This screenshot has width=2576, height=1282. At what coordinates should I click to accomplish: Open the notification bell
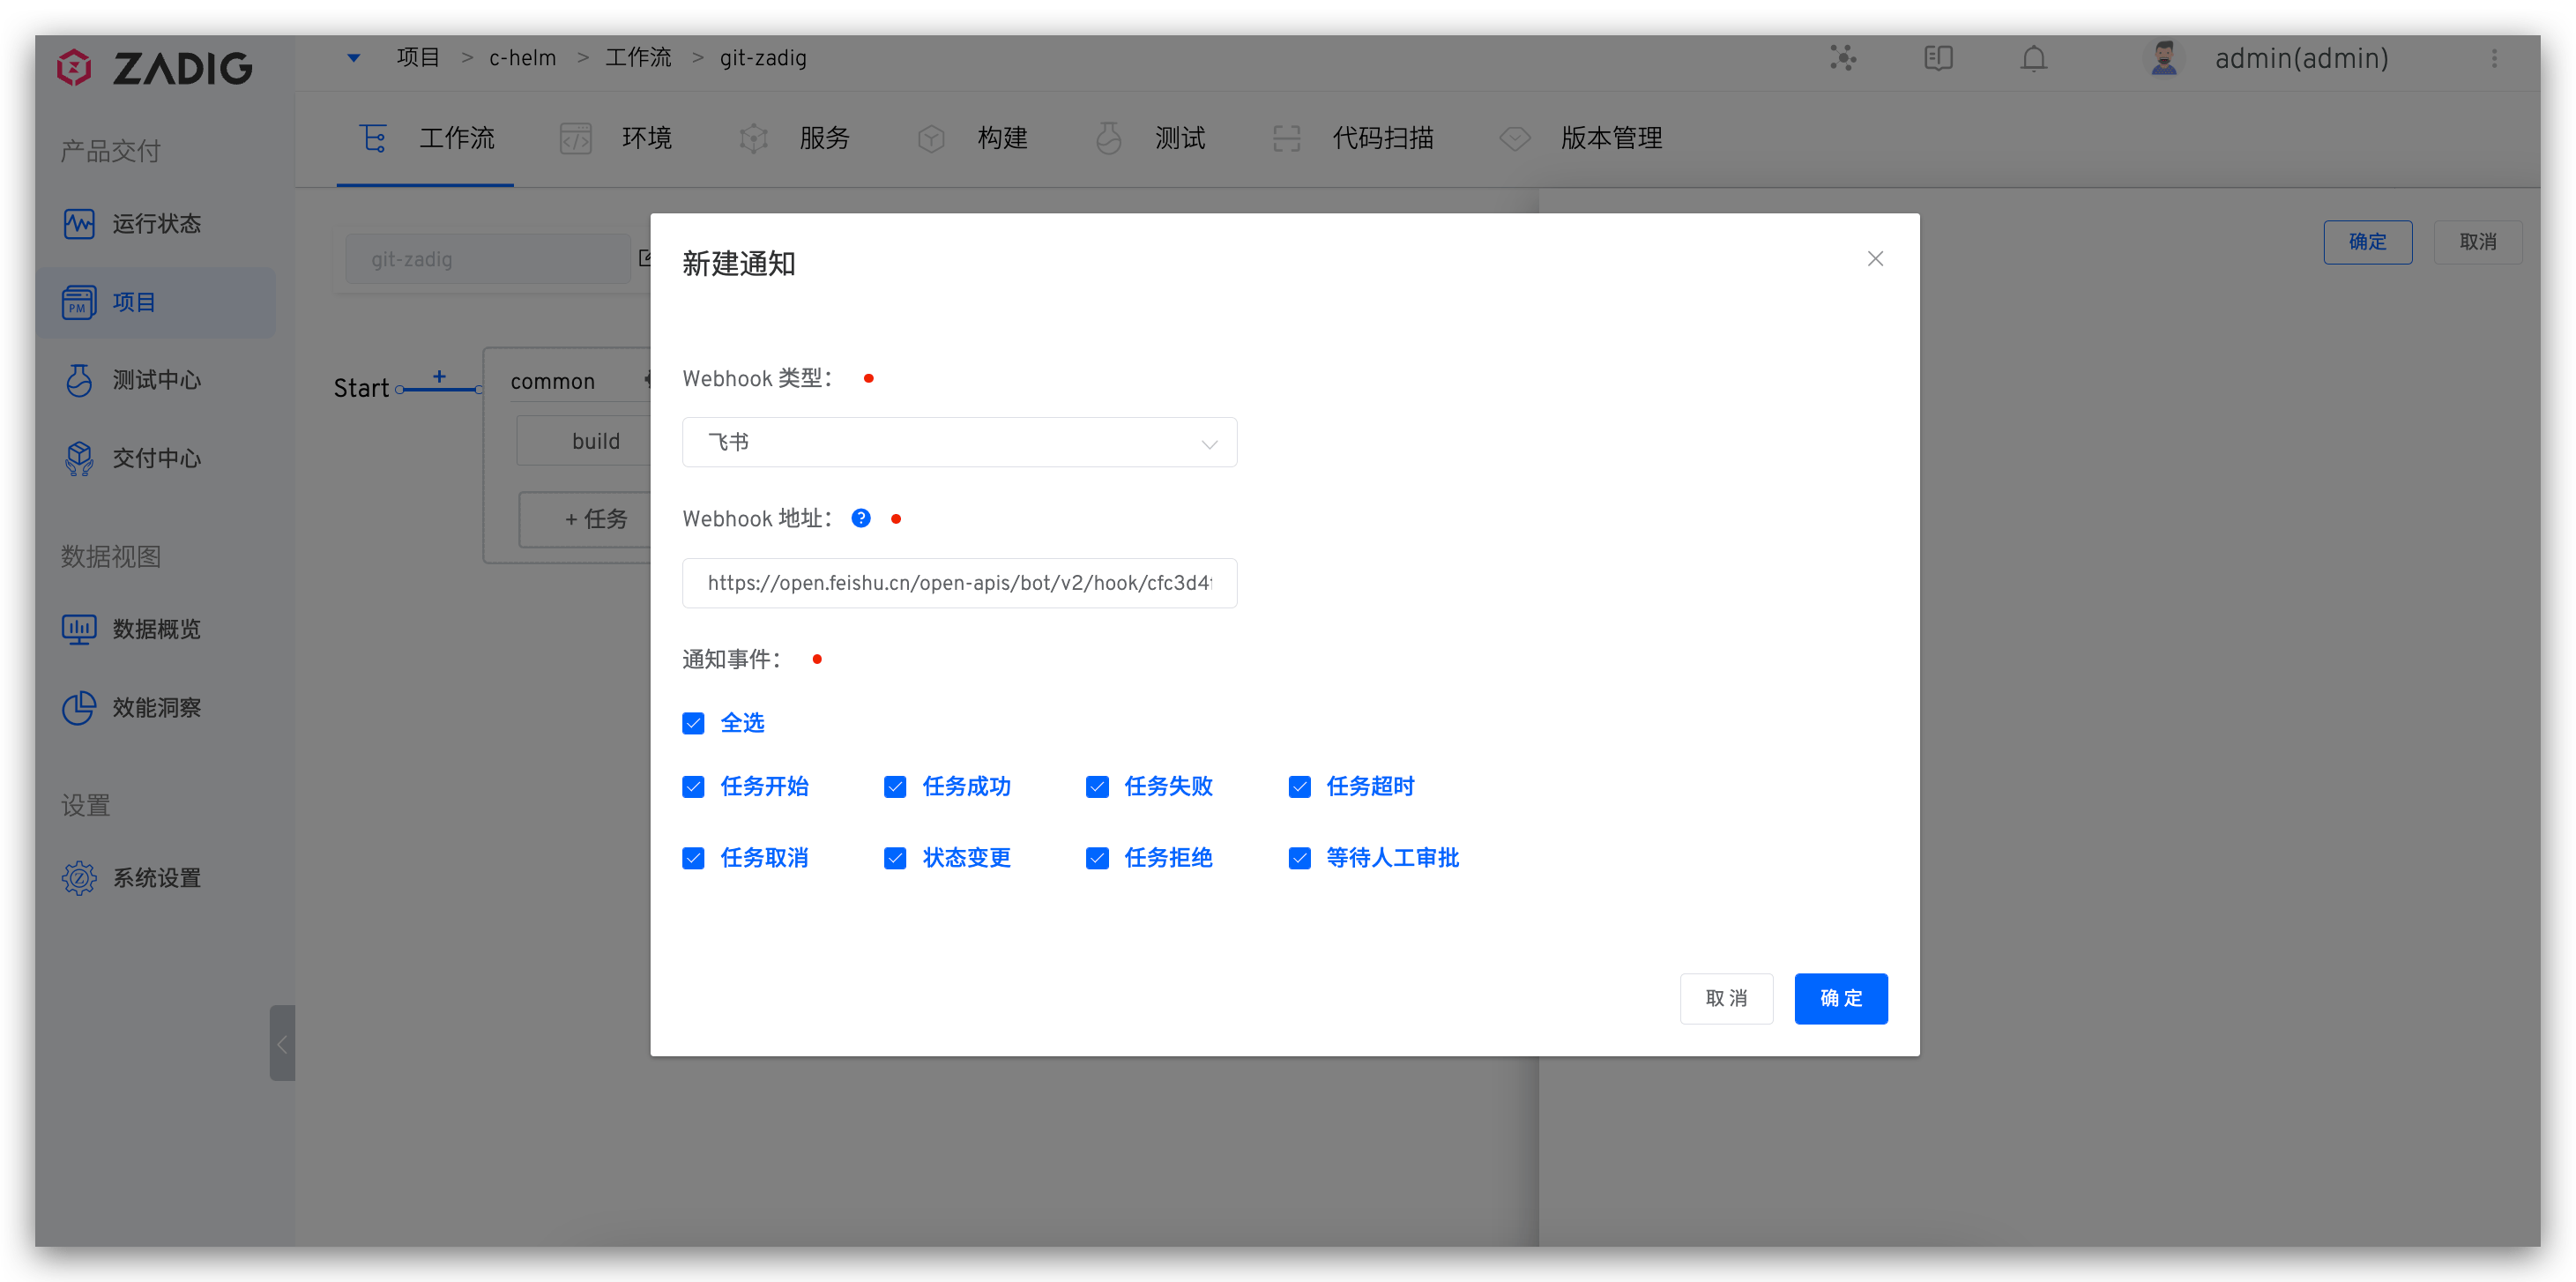(2034, 58)
